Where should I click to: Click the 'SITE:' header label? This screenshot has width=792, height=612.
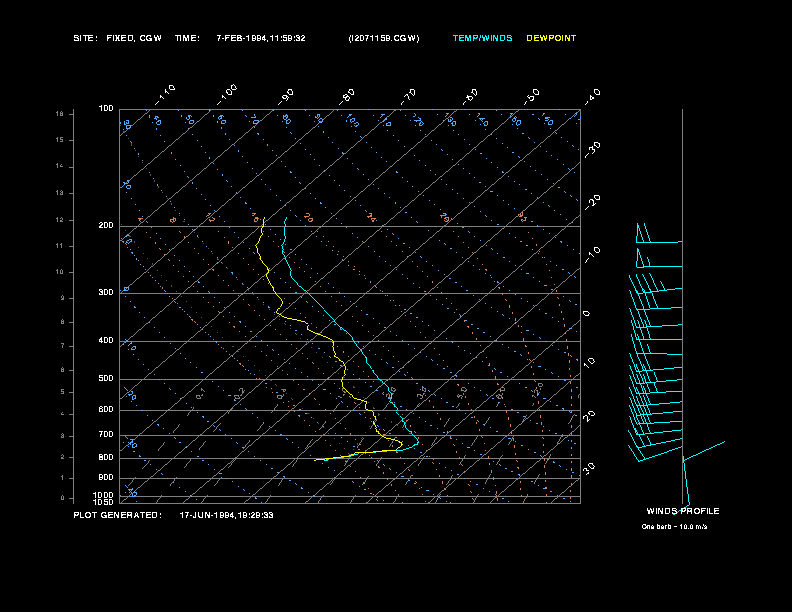pyautogui.click(x=85, y=38)
